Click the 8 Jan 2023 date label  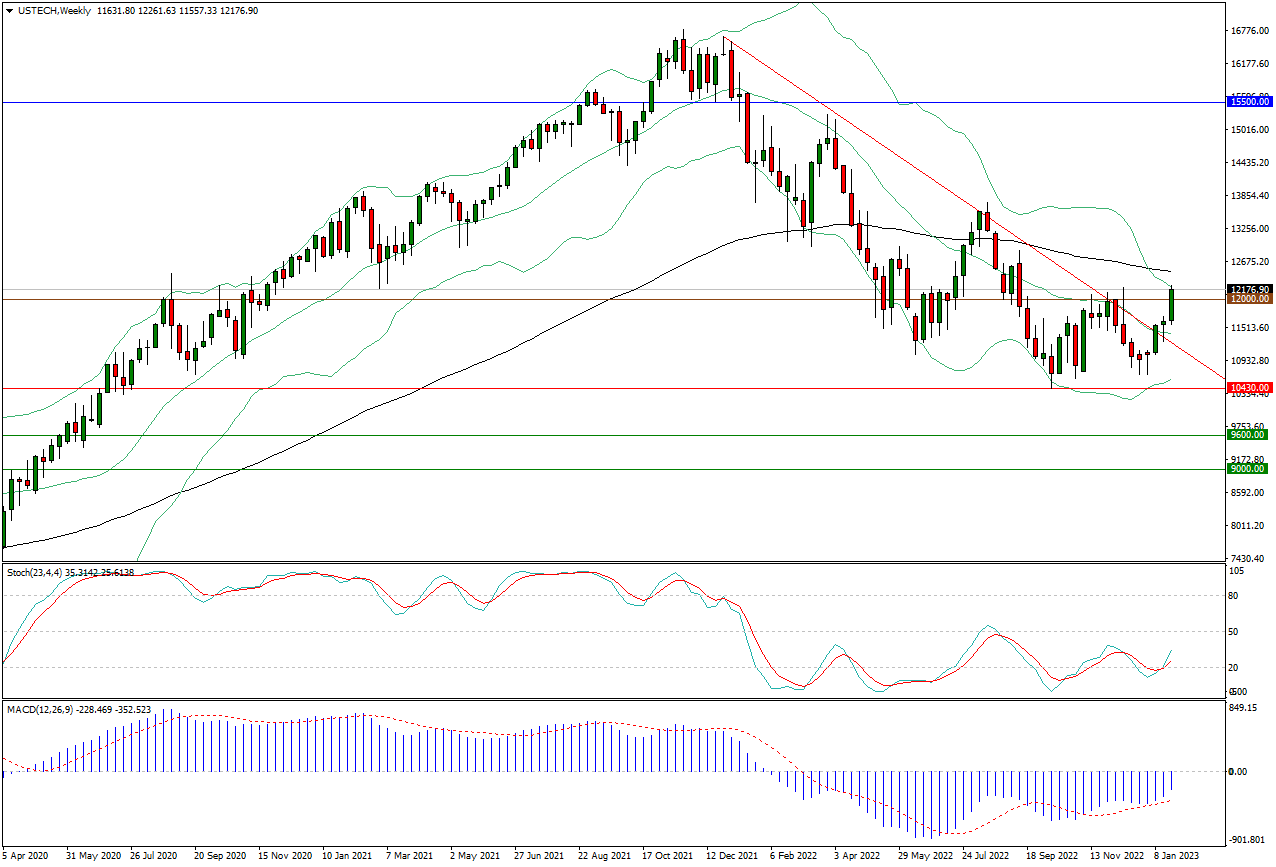click(x=1177, y=857)
